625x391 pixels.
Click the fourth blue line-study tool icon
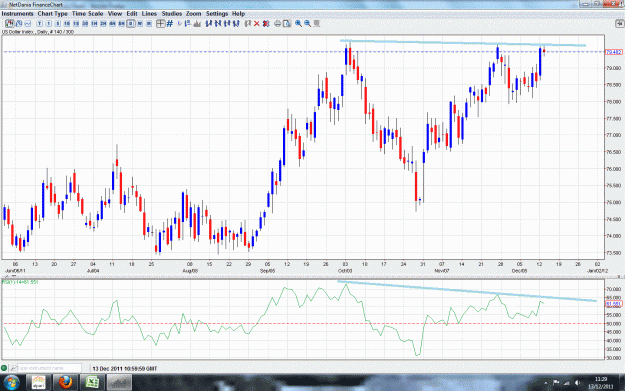[x=236, y=24]
